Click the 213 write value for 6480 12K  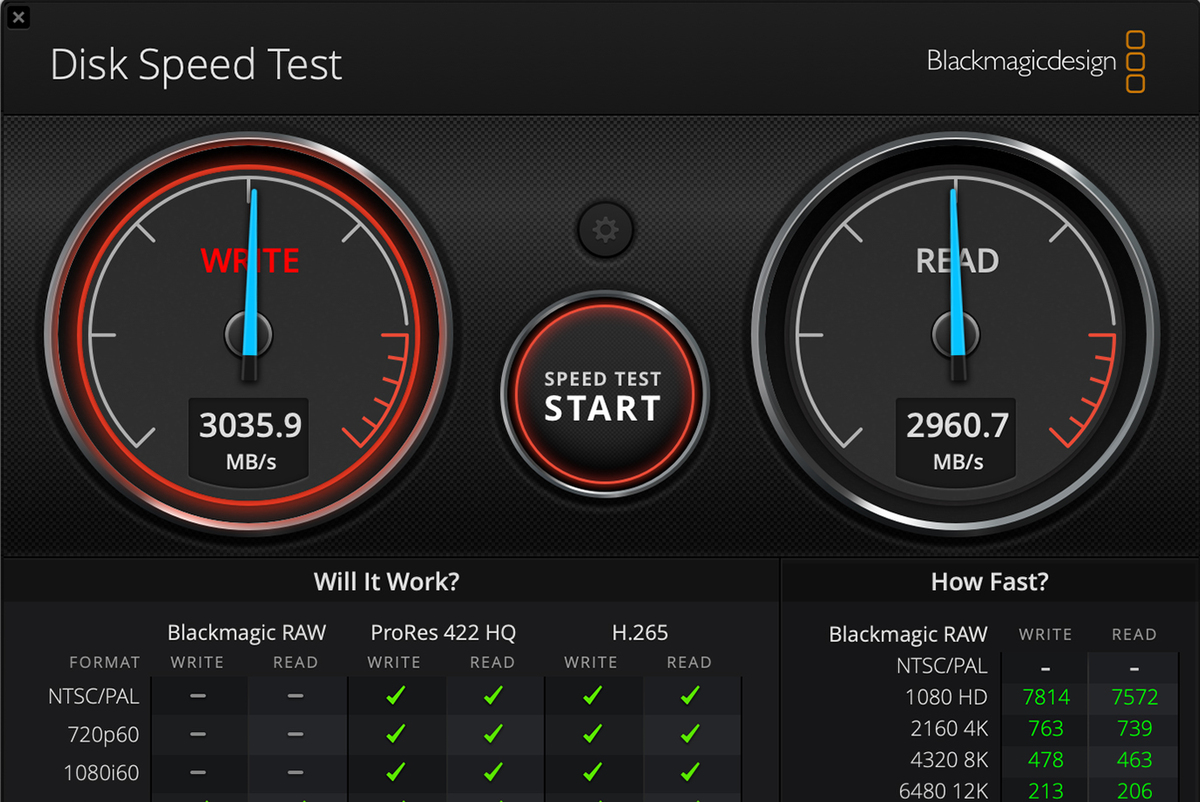point(1046,790)
